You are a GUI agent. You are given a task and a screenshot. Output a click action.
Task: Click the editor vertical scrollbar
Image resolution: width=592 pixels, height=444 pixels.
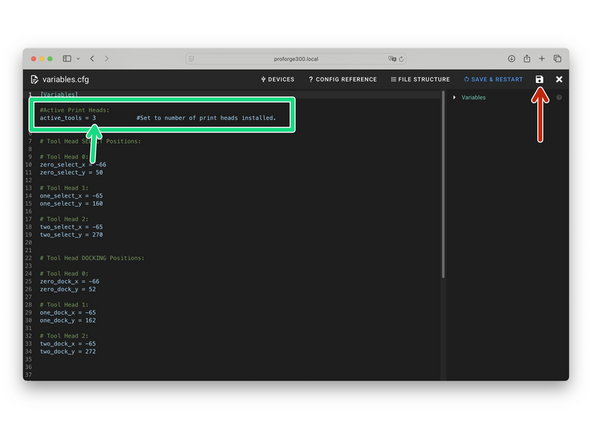pos(443,184)
